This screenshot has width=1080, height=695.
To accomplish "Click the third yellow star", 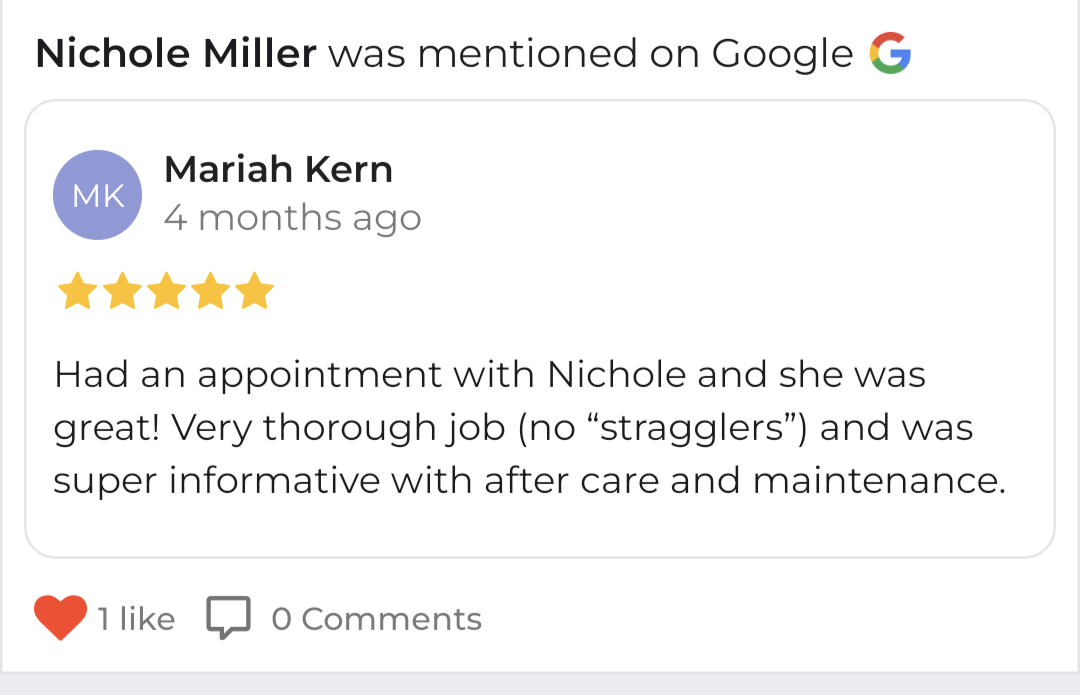I will coord(165,292).
